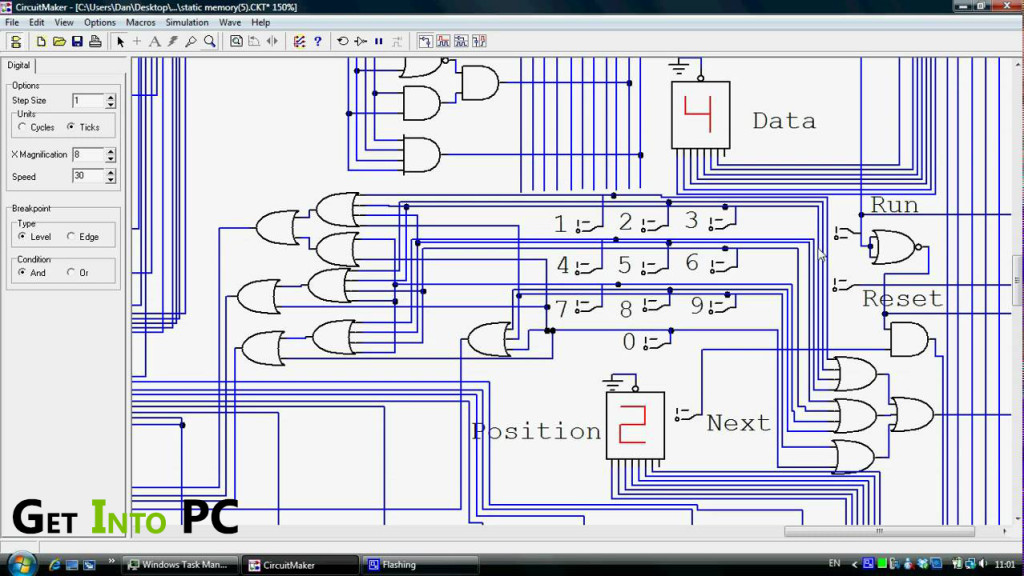Viewport: 1024px width, 576px height.
Task: Save the circuit with the floppy icon
Action: [77, 42]
